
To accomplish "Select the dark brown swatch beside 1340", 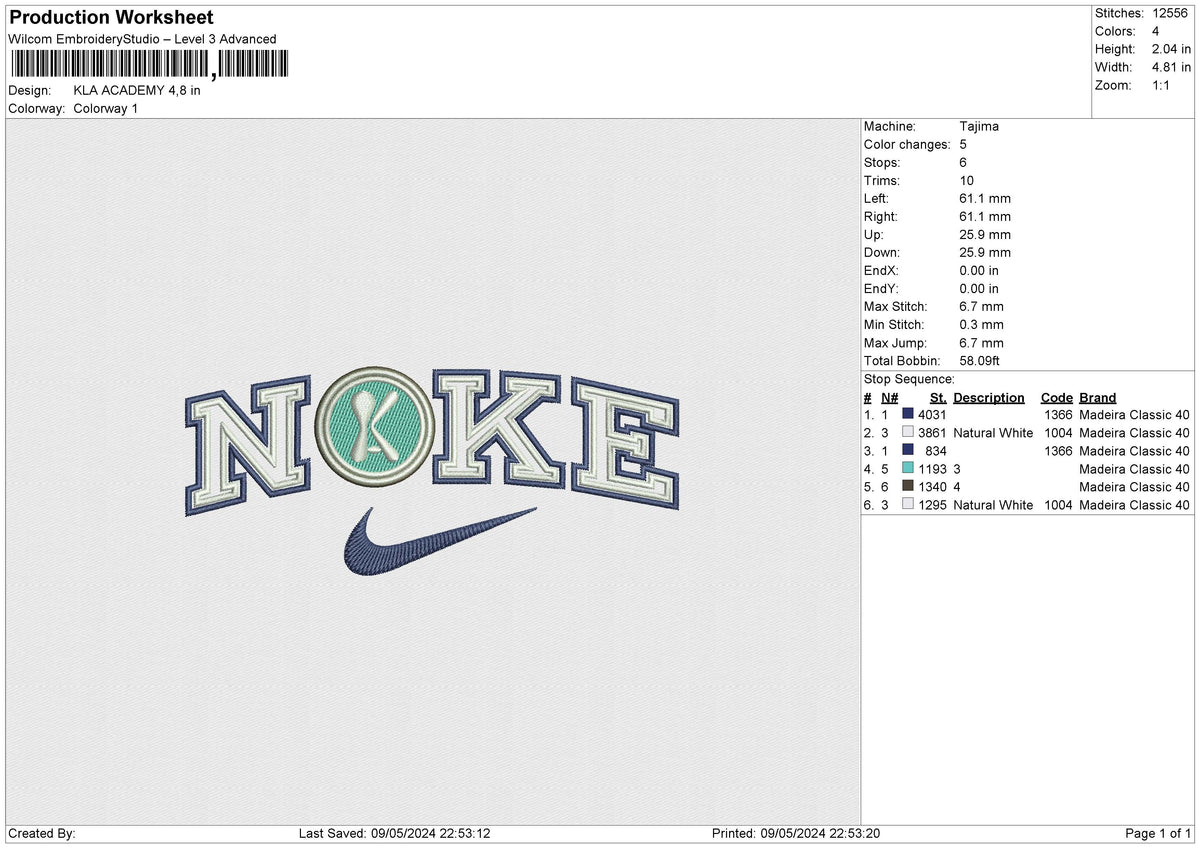I will (x=908, y=487).
